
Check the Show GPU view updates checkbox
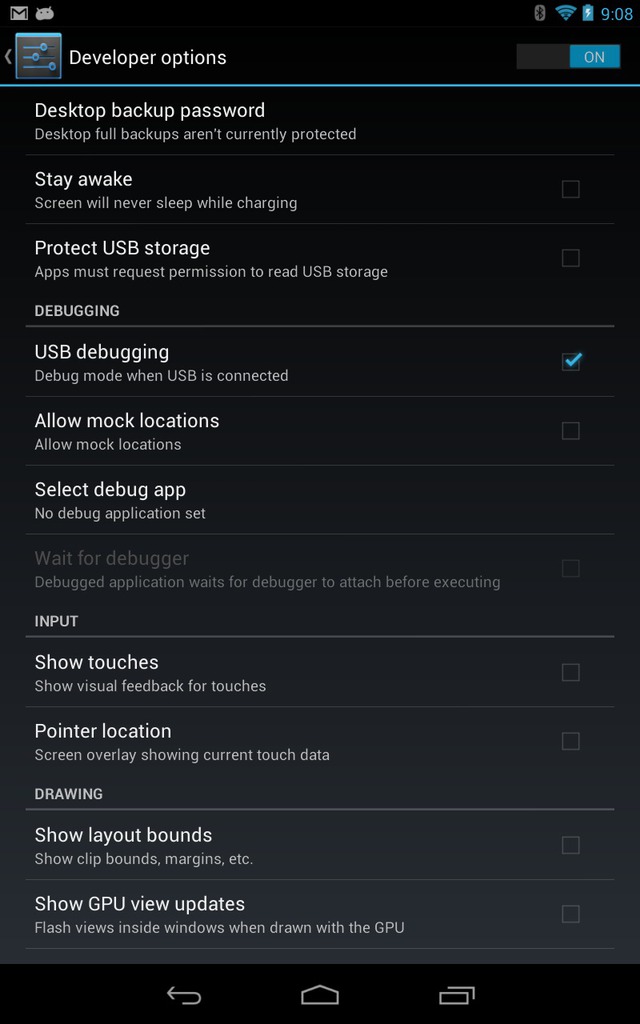click(x=571, y=914)
